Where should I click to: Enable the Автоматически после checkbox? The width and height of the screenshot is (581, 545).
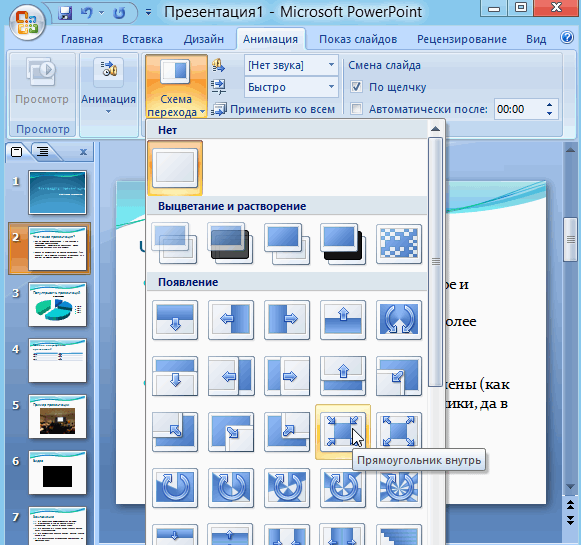(x=356, y=109)
